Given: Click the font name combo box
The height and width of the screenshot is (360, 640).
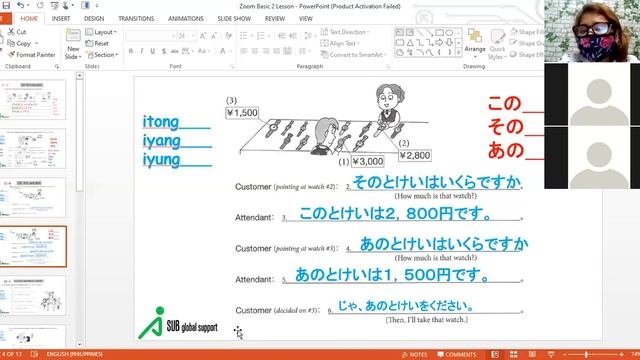Looking at the screenshot, I should pyautogui.click(x=151, y=36).
